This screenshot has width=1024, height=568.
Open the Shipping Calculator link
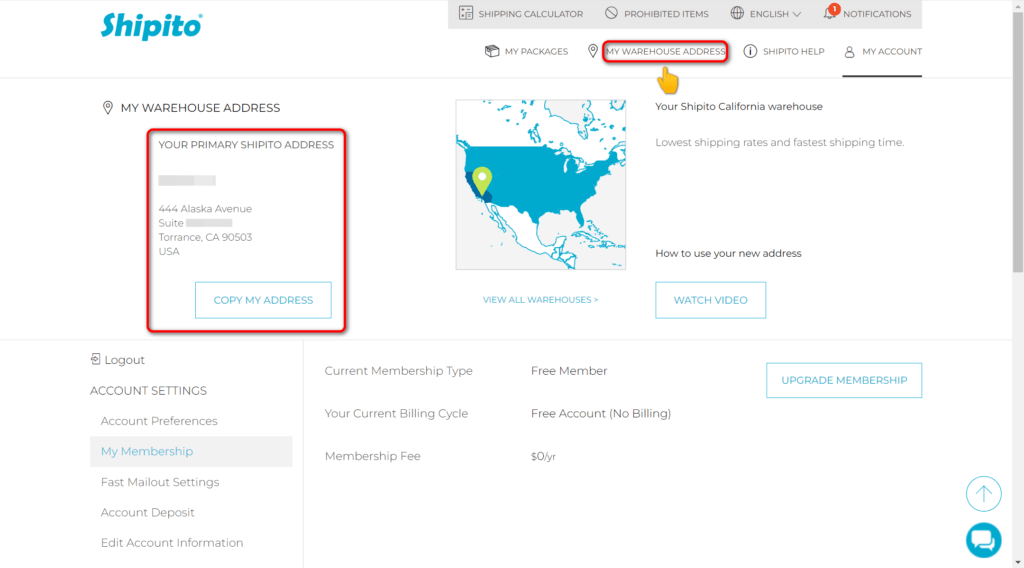pyautogui.click(x=530, y=14)
